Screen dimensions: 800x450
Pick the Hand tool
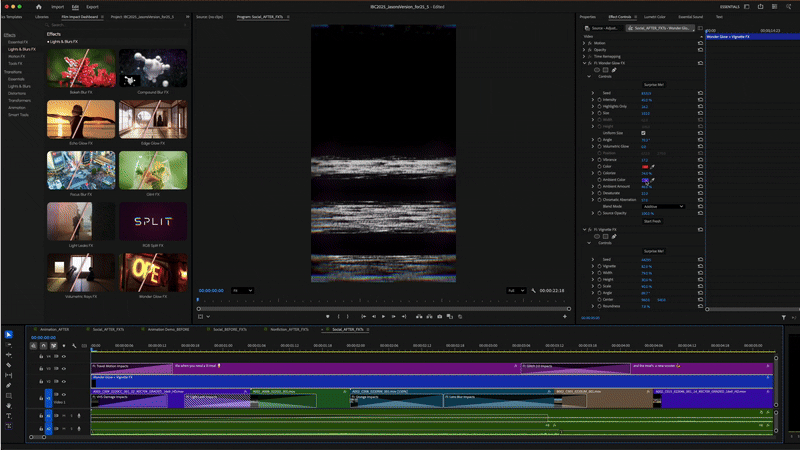click(9, 404)
